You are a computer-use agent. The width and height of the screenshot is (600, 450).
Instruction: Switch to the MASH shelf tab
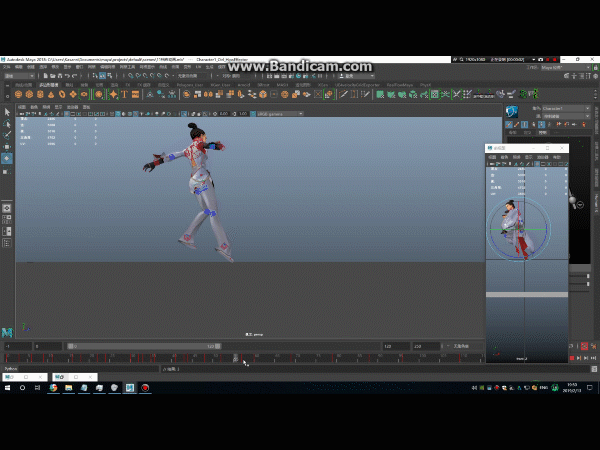click(282, 85)
